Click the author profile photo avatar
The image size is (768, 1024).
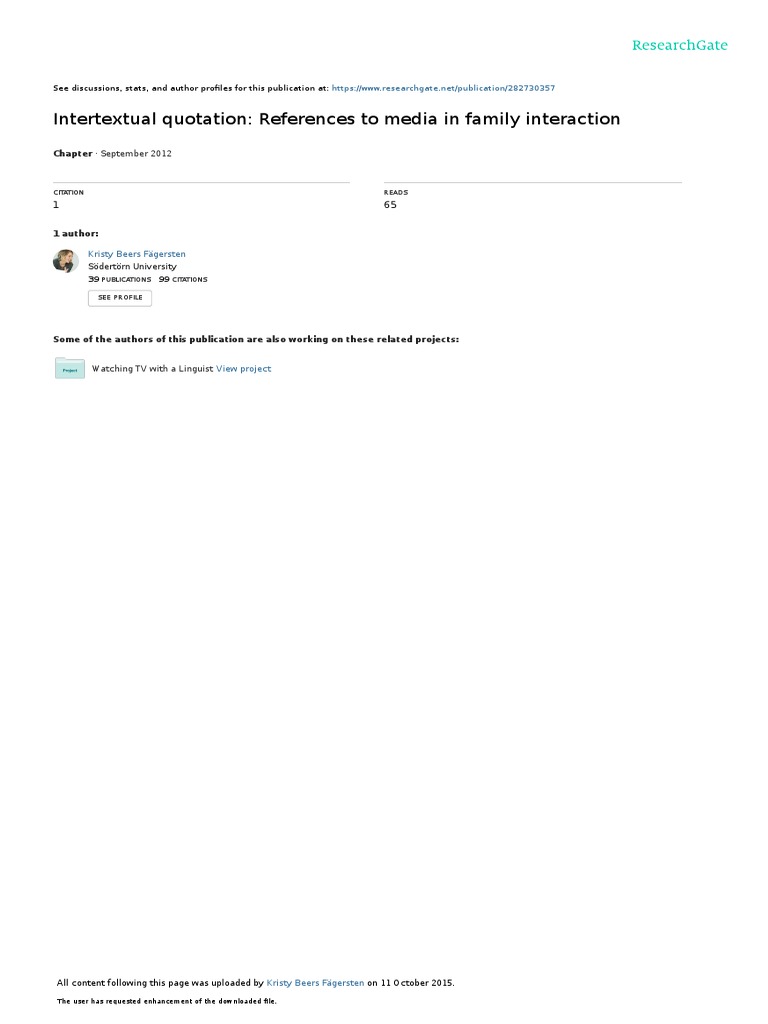(x=65, y=261)
